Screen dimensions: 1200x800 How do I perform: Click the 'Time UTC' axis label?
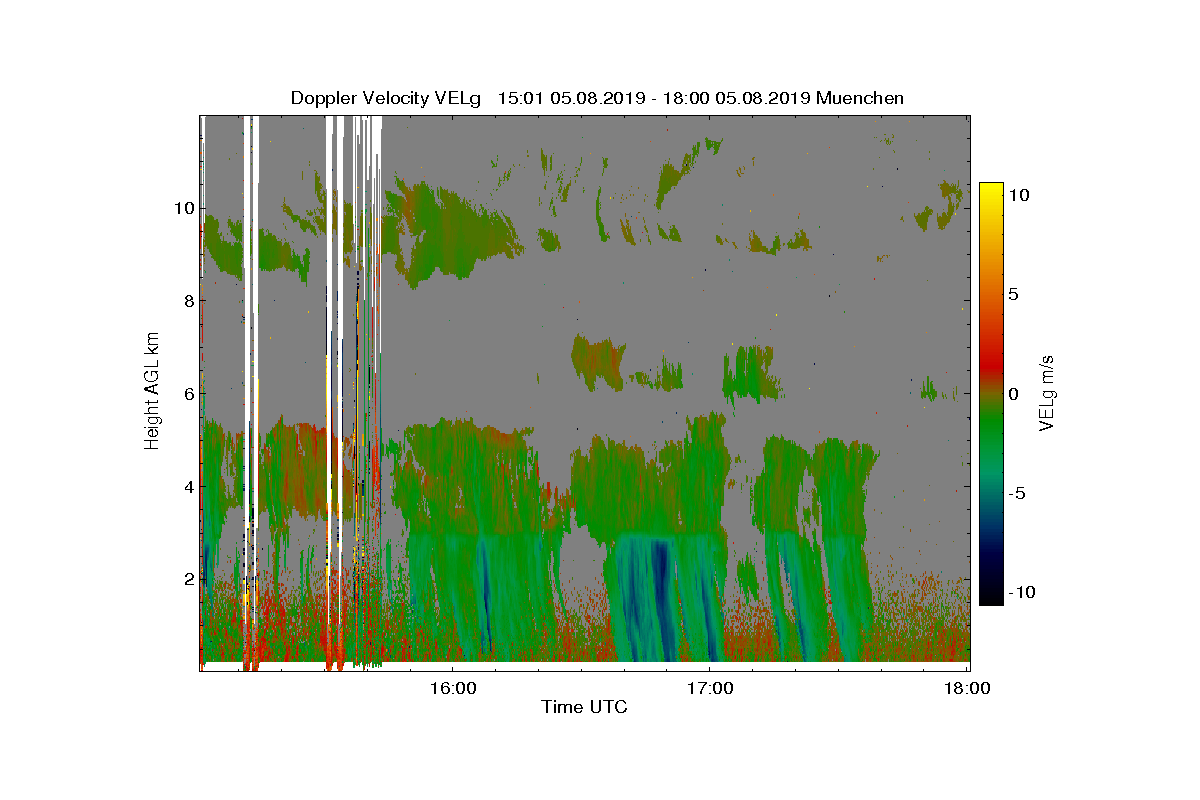pos(585,707)
